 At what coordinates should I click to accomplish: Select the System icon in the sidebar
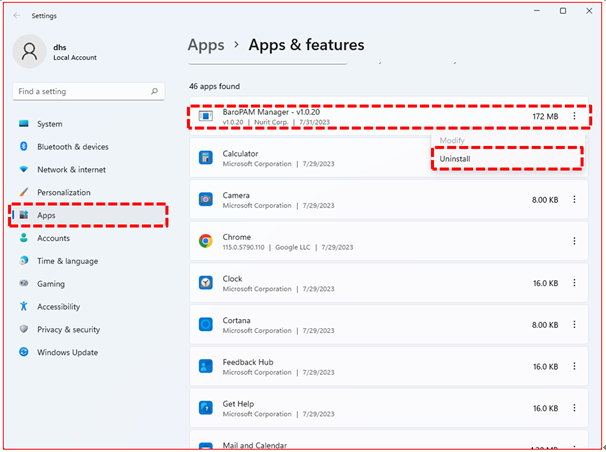coord(24,124)
